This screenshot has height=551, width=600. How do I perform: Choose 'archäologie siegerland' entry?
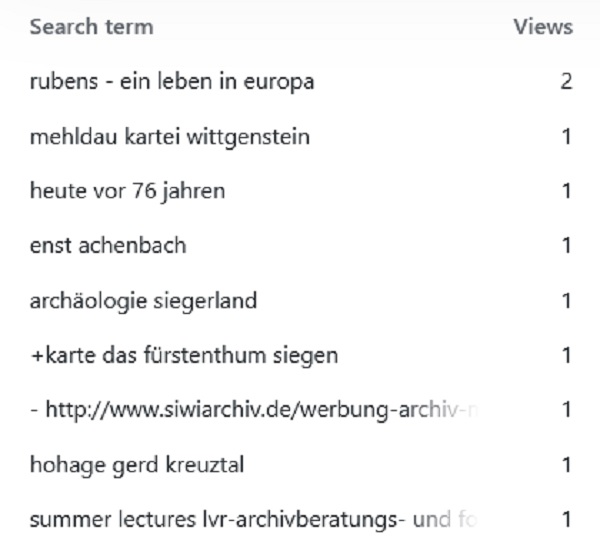143,301
